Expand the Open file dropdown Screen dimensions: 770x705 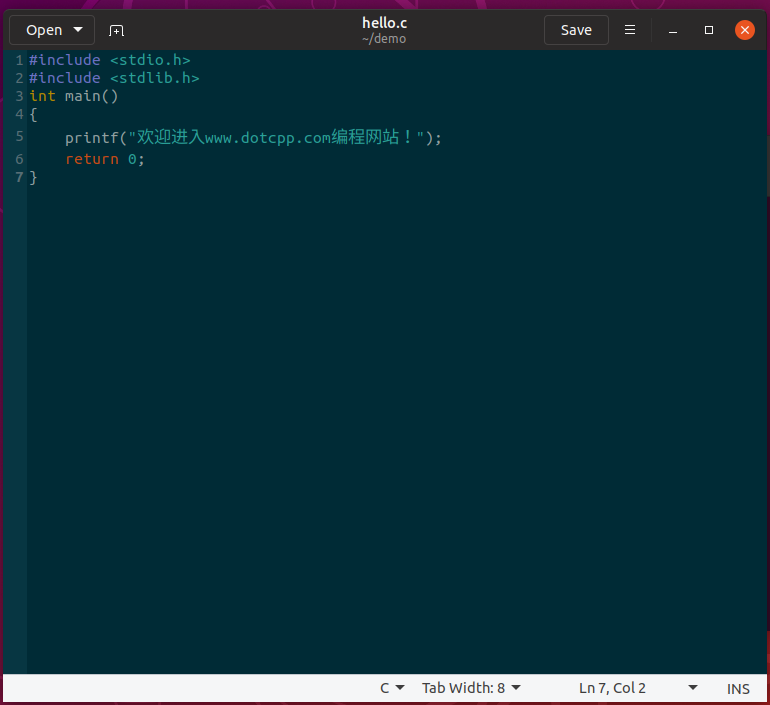point(78,30)
